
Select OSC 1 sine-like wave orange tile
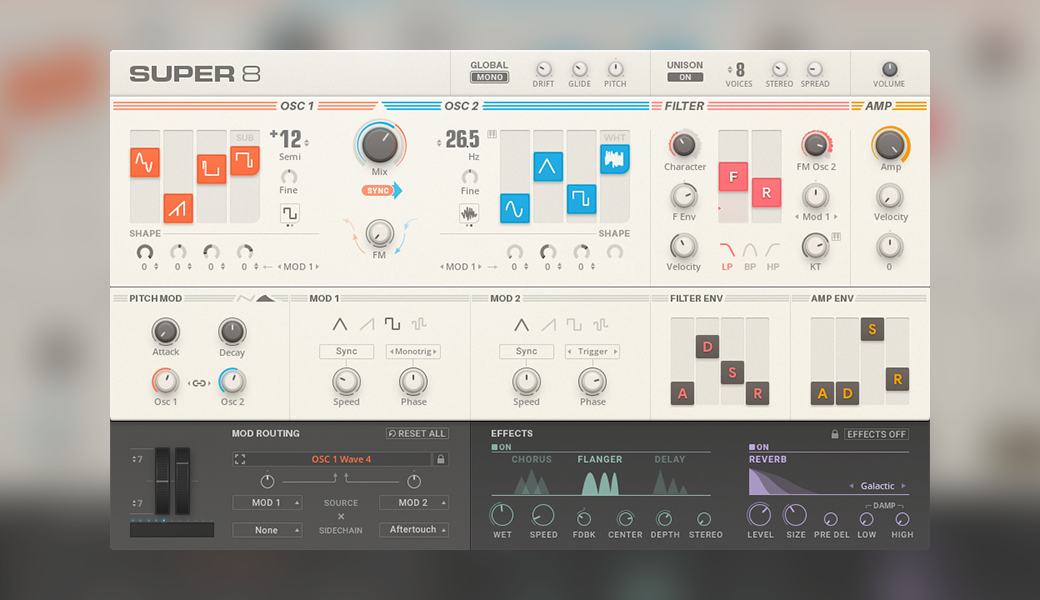click(x=145, y=162)
